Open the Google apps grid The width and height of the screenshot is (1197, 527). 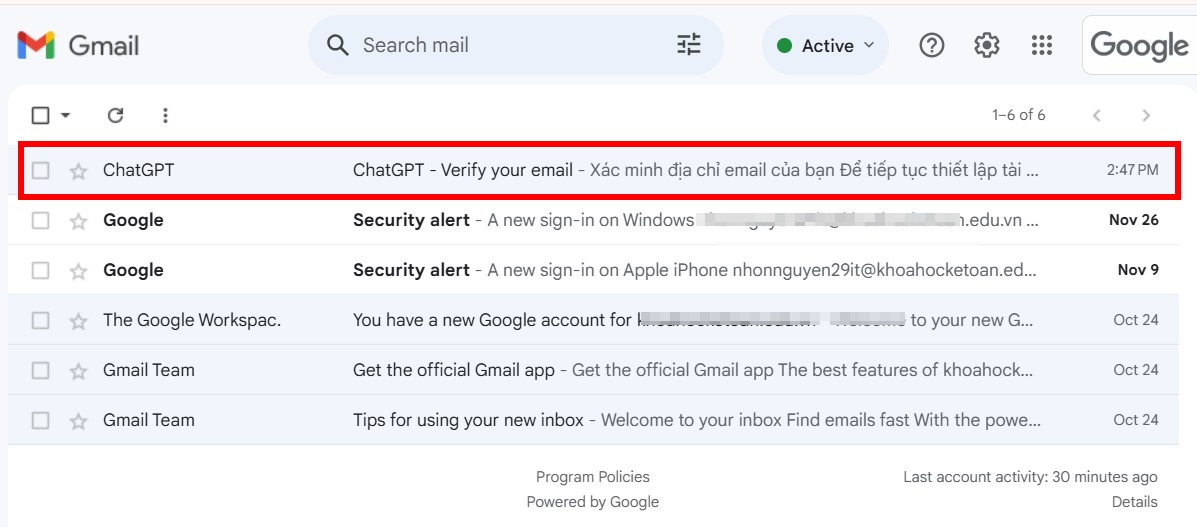pos(1042,45)
